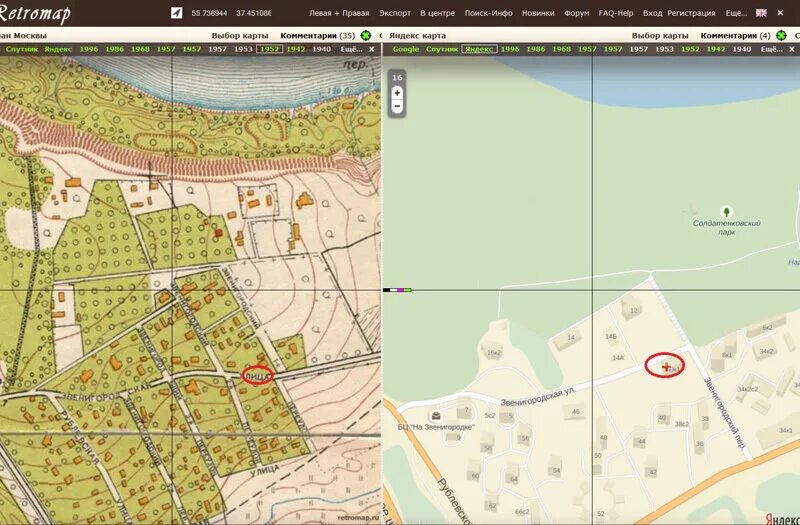Select 1942 map in left panel
The height and width of the screenshot is (525, 800).
tap(295, 49)
